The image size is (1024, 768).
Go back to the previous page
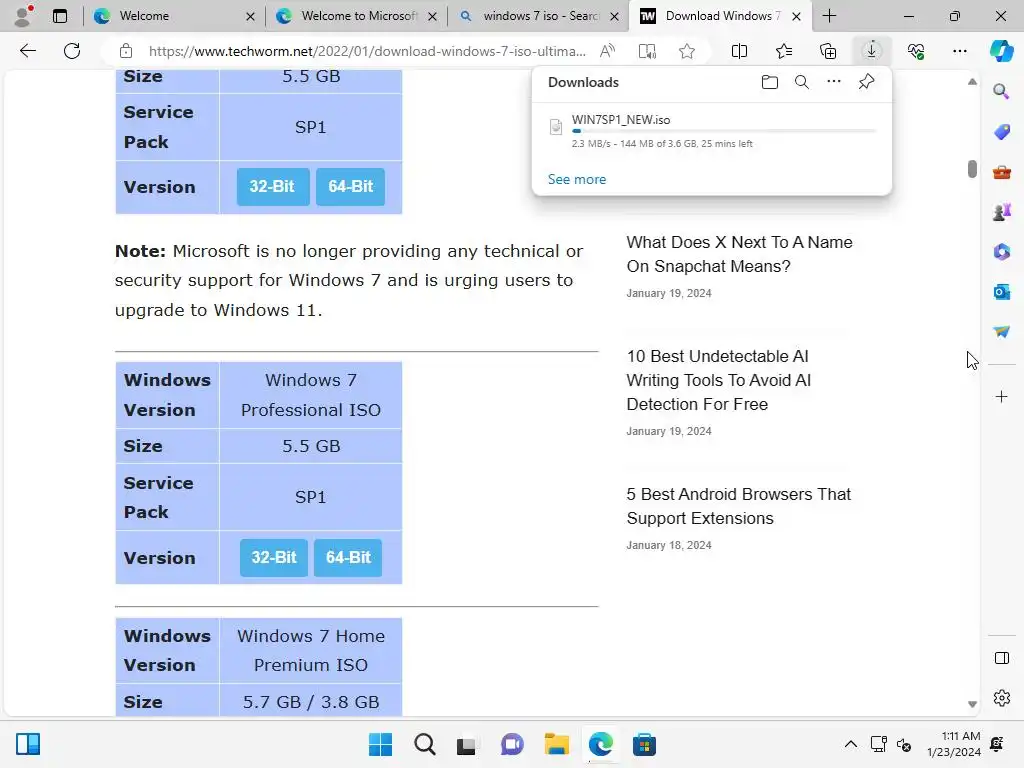pyautogui.click(x=27, y=51)
